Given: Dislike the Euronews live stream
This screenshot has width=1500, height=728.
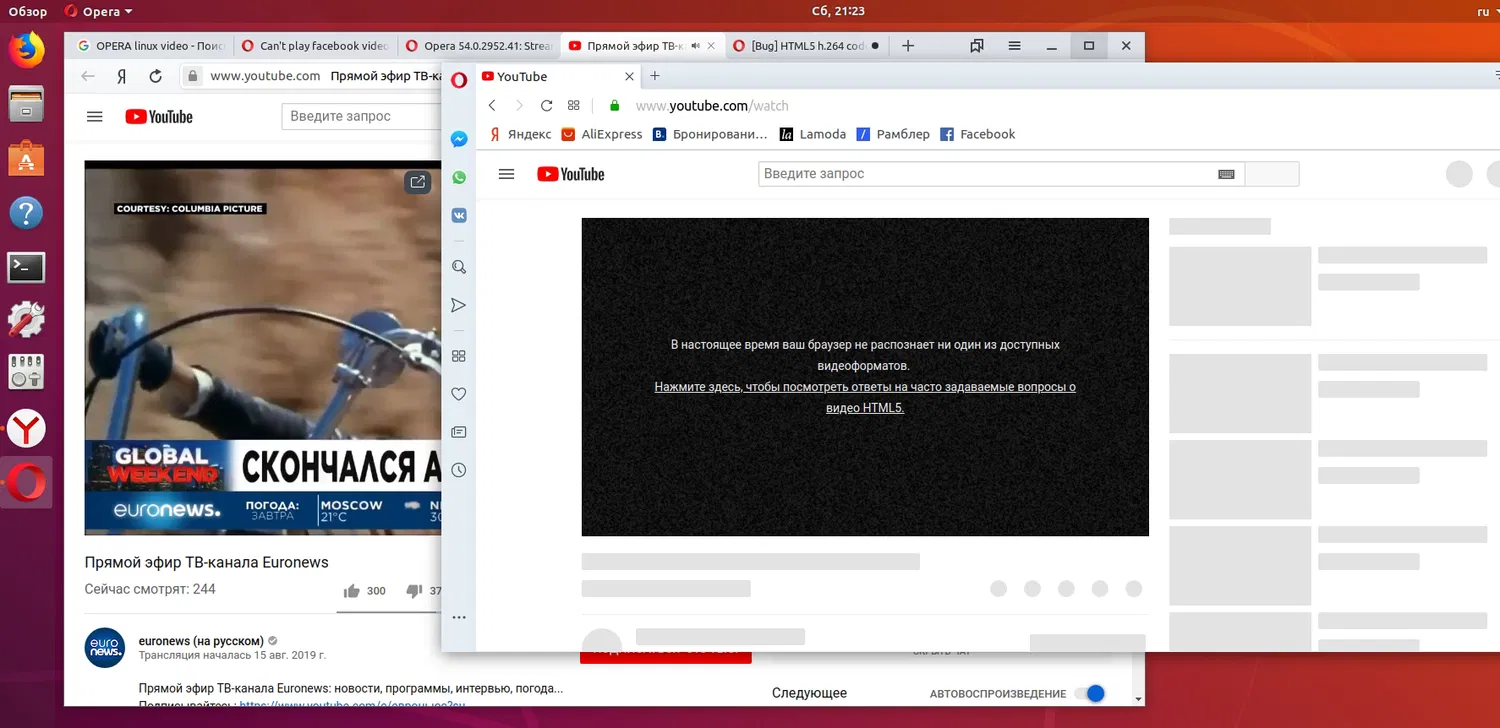Looking at the screenshot, I should (x=414, y=591).
